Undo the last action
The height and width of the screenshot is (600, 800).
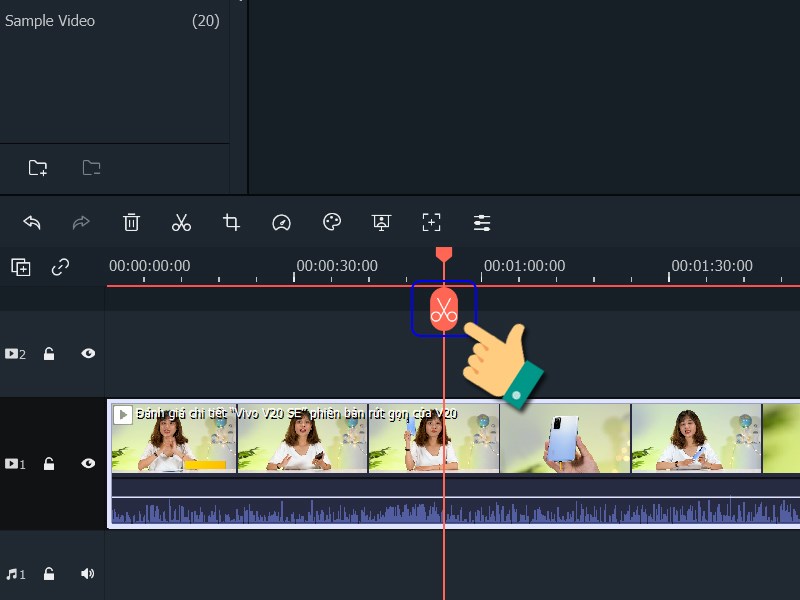31,222
